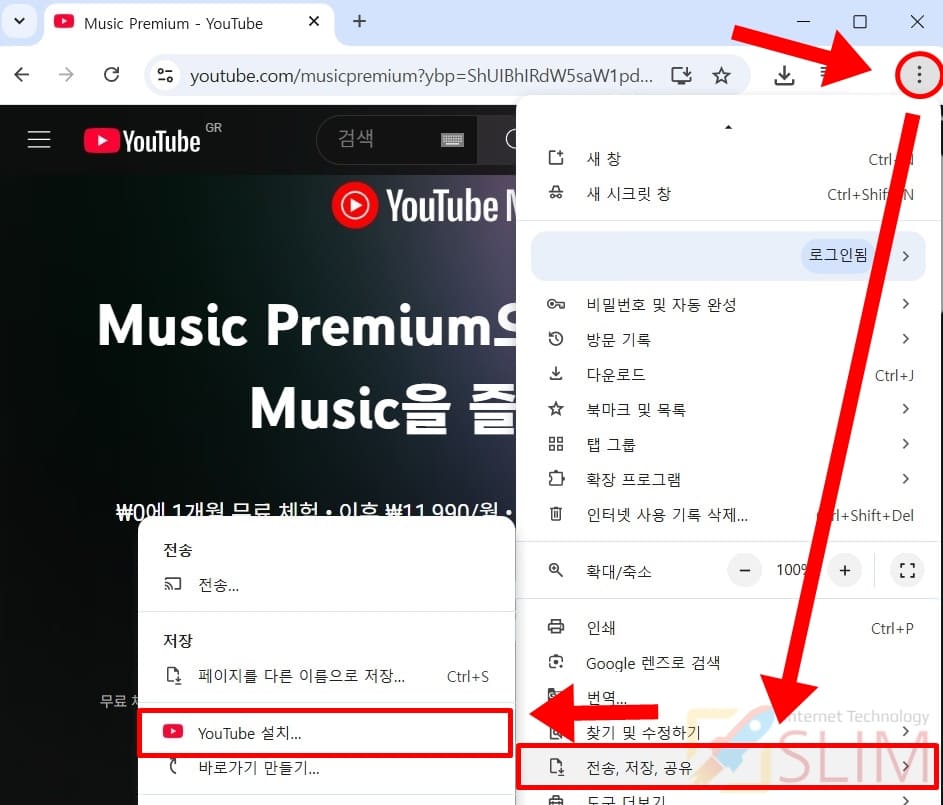Expand 북마크 및 목록 submenu
The width and height of the screenshot is (943, 805).
(x=730, y=409)
